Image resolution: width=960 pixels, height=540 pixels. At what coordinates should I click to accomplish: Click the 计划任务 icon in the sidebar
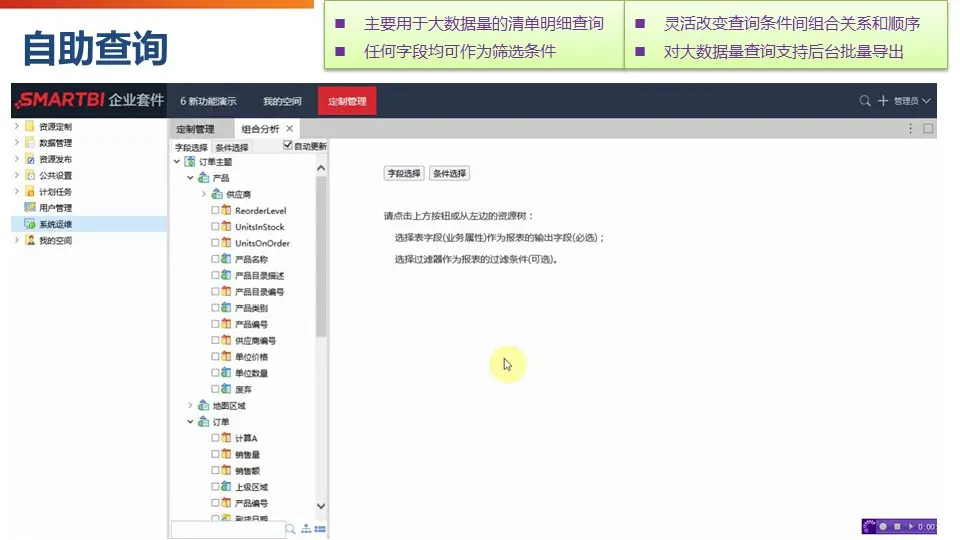[x=29, y=192]
